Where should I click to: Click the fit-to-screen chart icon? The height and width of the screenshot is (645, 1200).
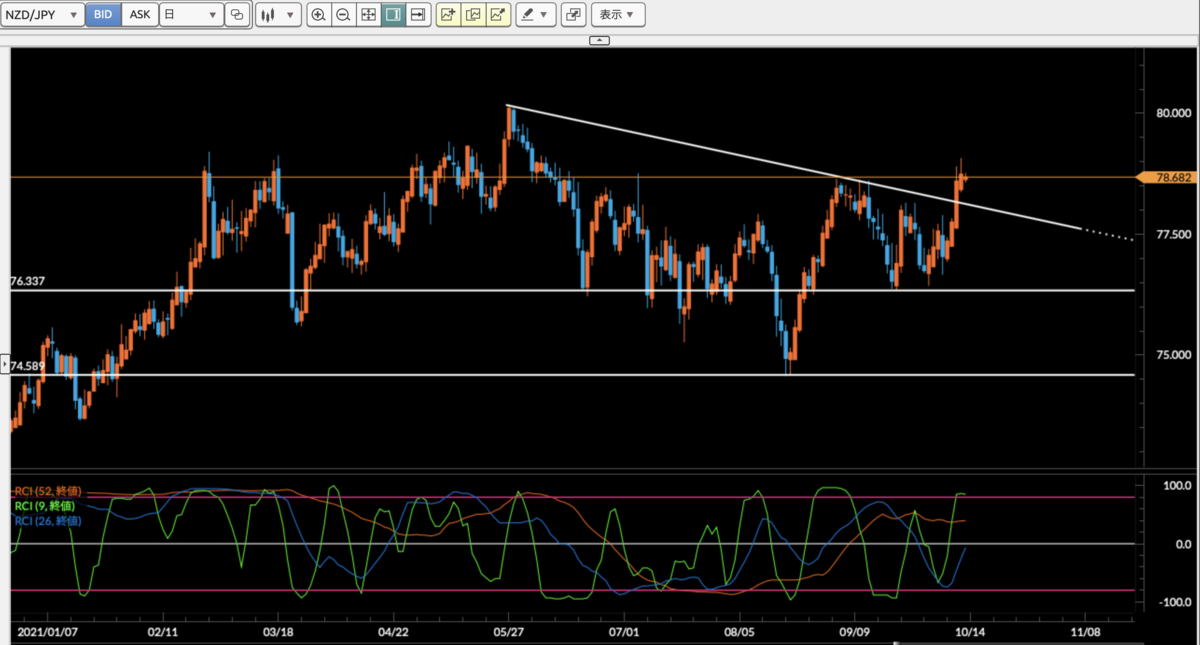[368, 15]
